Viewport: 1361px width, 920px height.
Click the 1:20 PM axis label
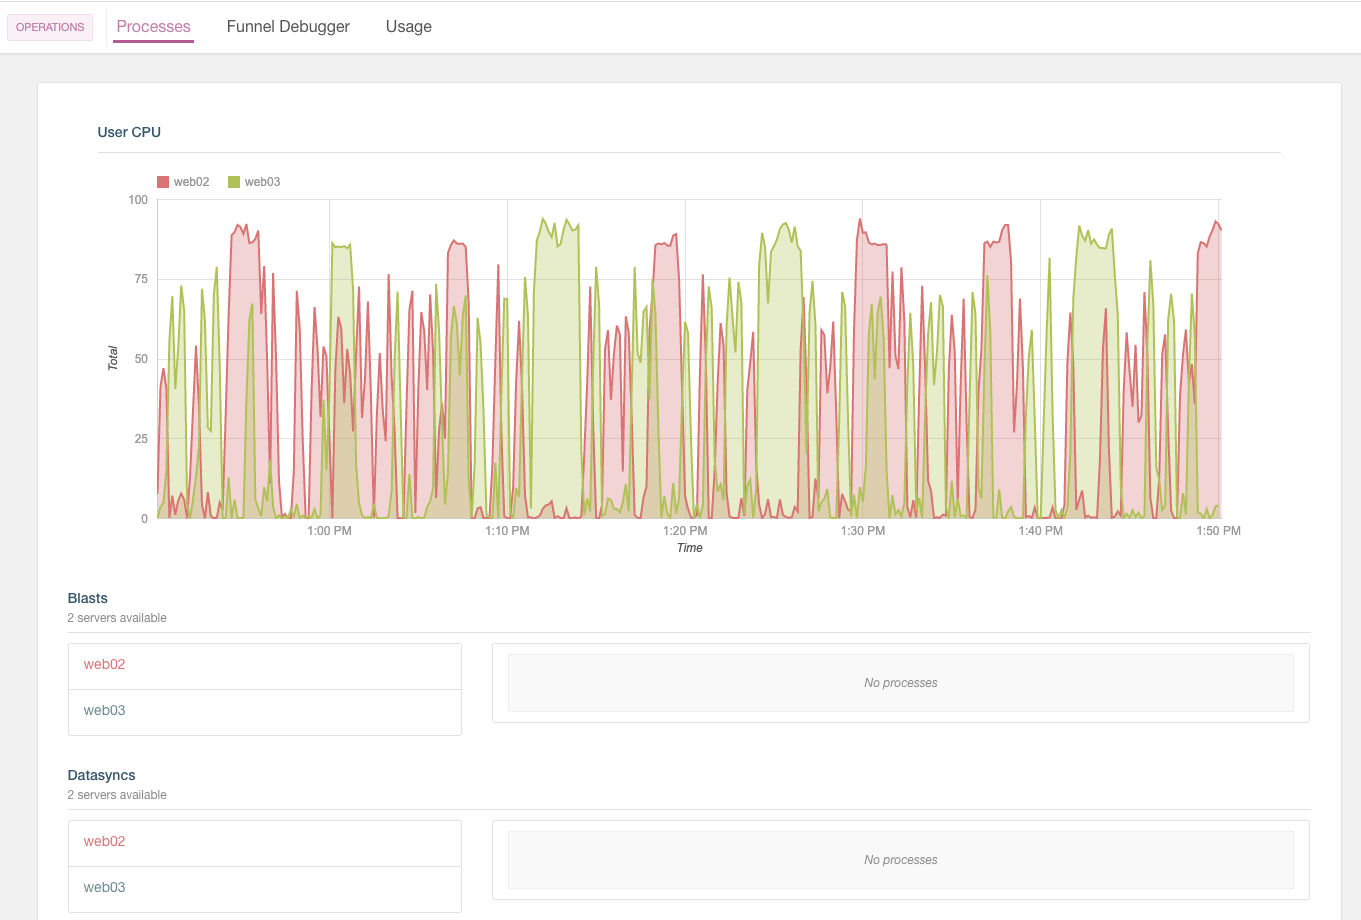click(685, 531)
